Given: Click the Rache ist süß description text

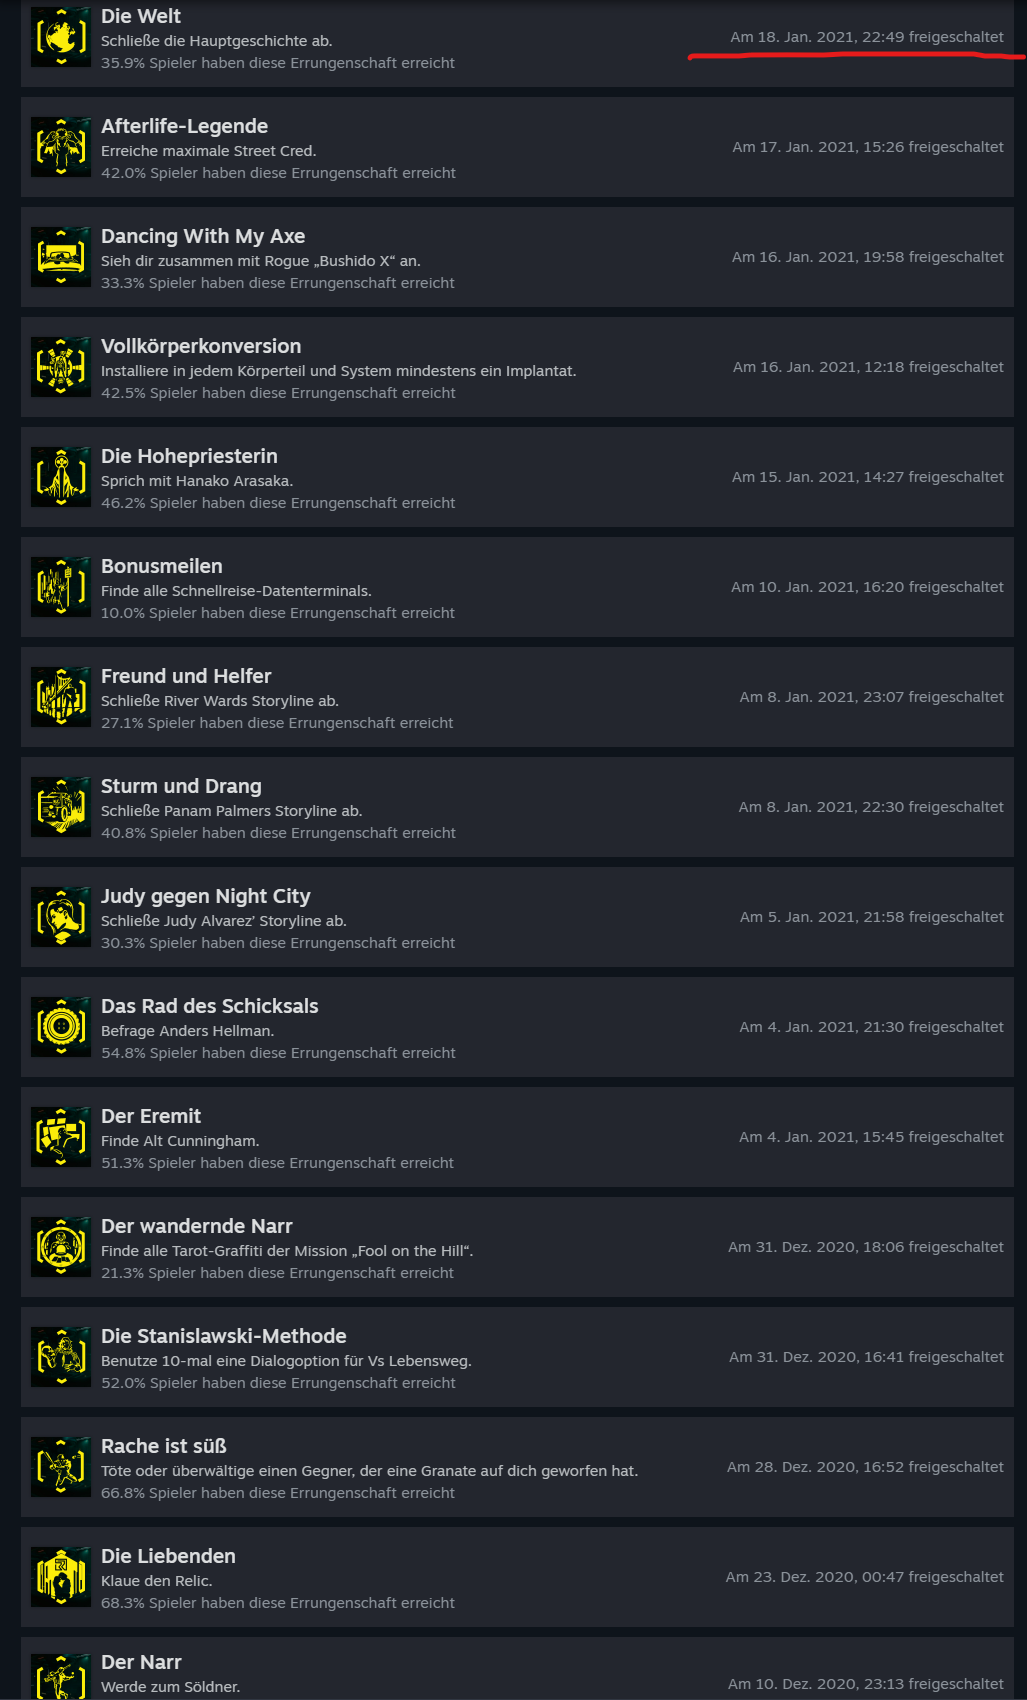Looking at the screenshot, I should (369, 1471).
